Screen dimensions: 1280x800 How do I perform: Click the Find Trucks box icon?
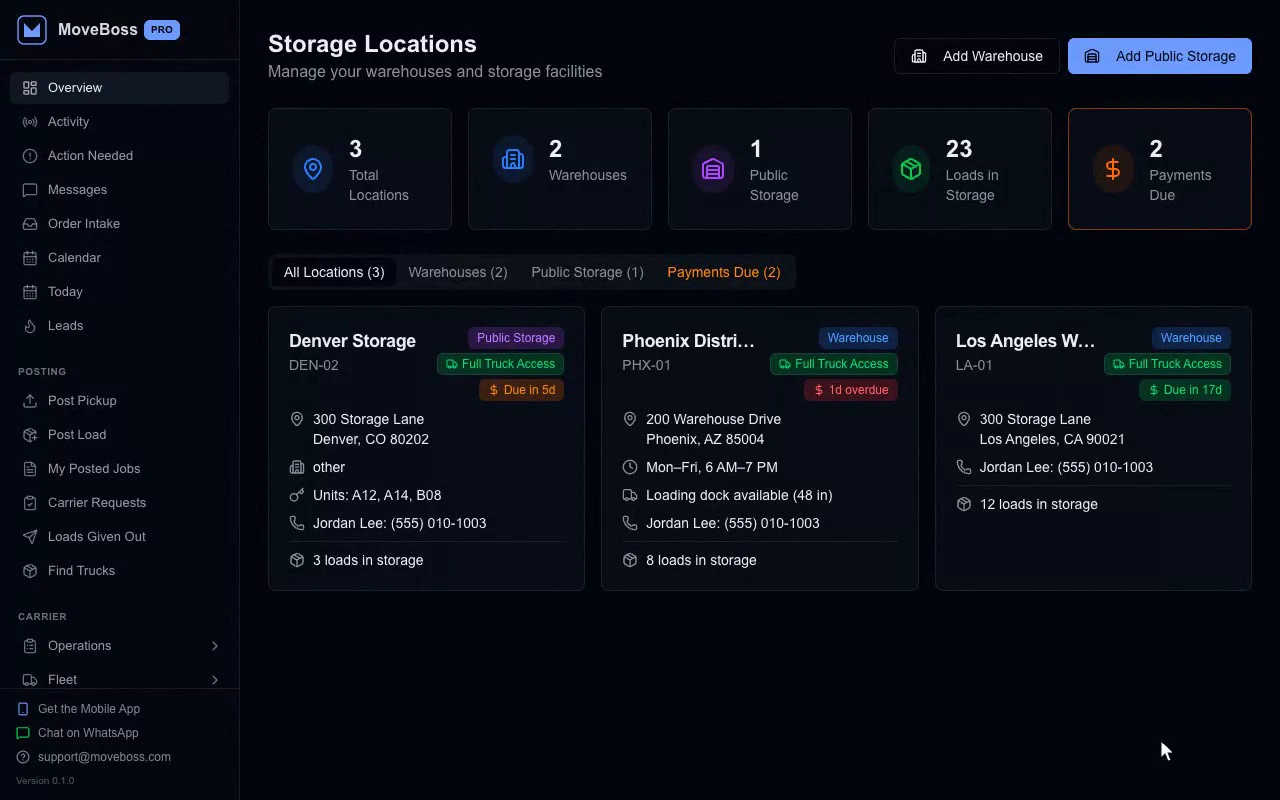(30, 571)
